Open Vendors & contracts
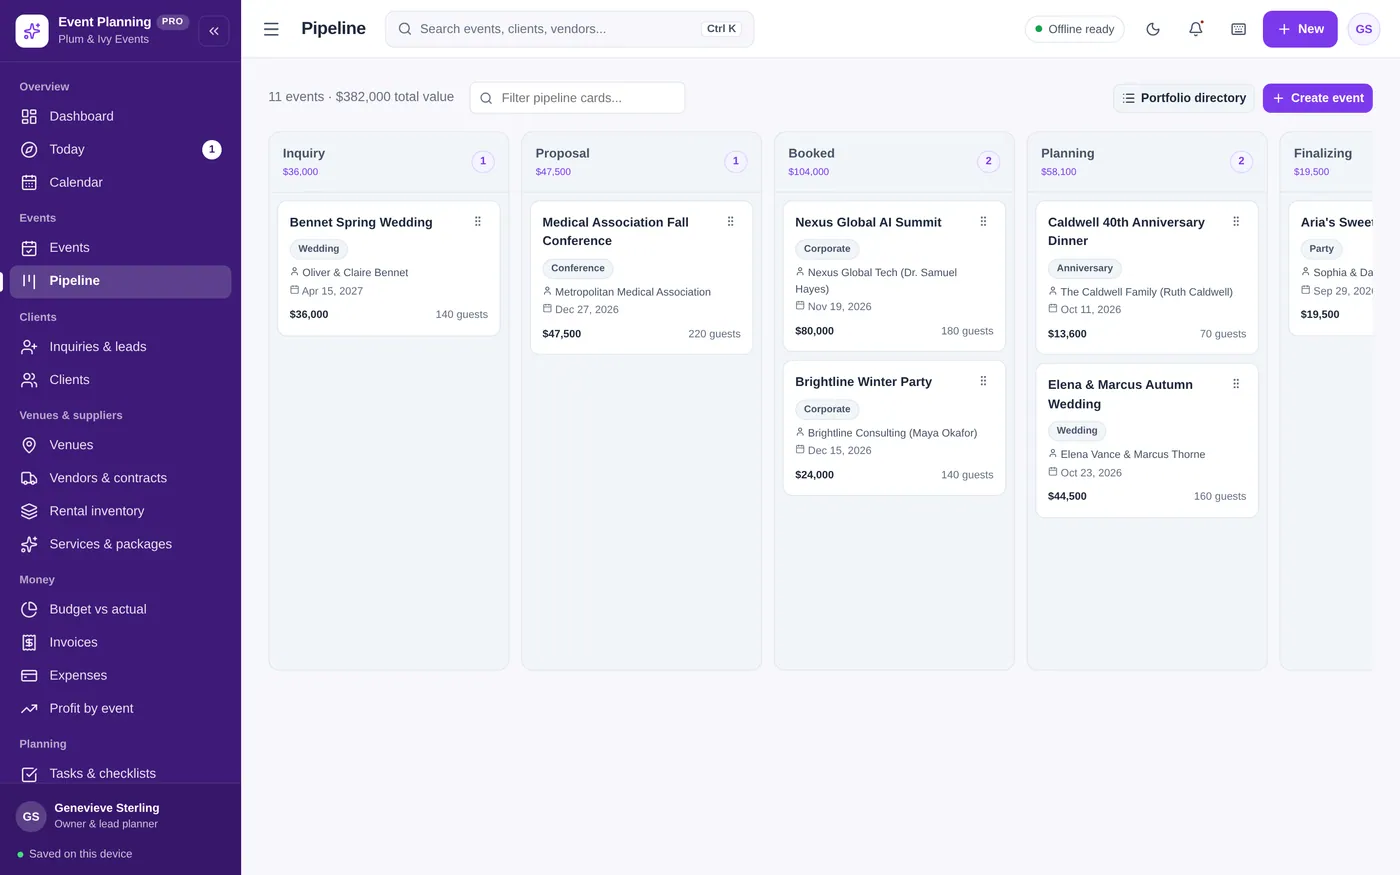The width and height of the screenshot is (1400, 875). pos(120,478)
